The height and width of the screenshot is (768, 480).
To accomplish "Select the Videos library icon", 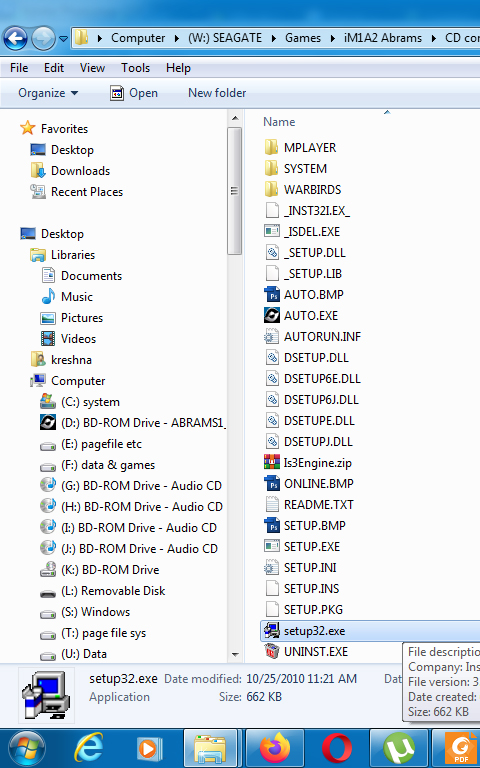I will 48,339.
